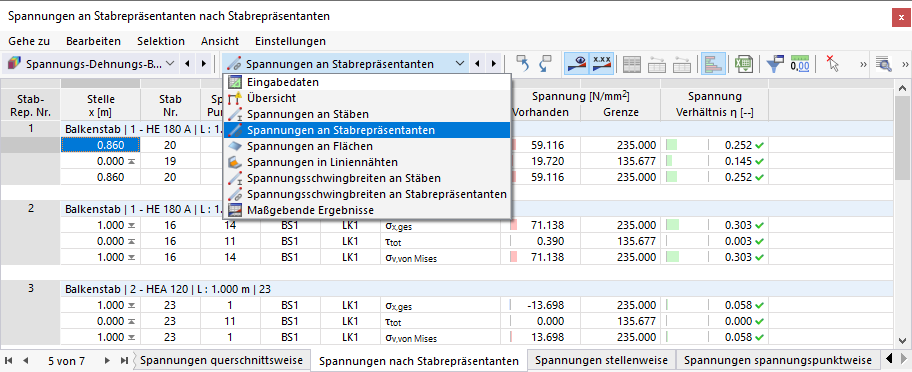Click the Spannungs-Dehnungs colored cube icon
912x372 pixels.
tap(15, 64)
